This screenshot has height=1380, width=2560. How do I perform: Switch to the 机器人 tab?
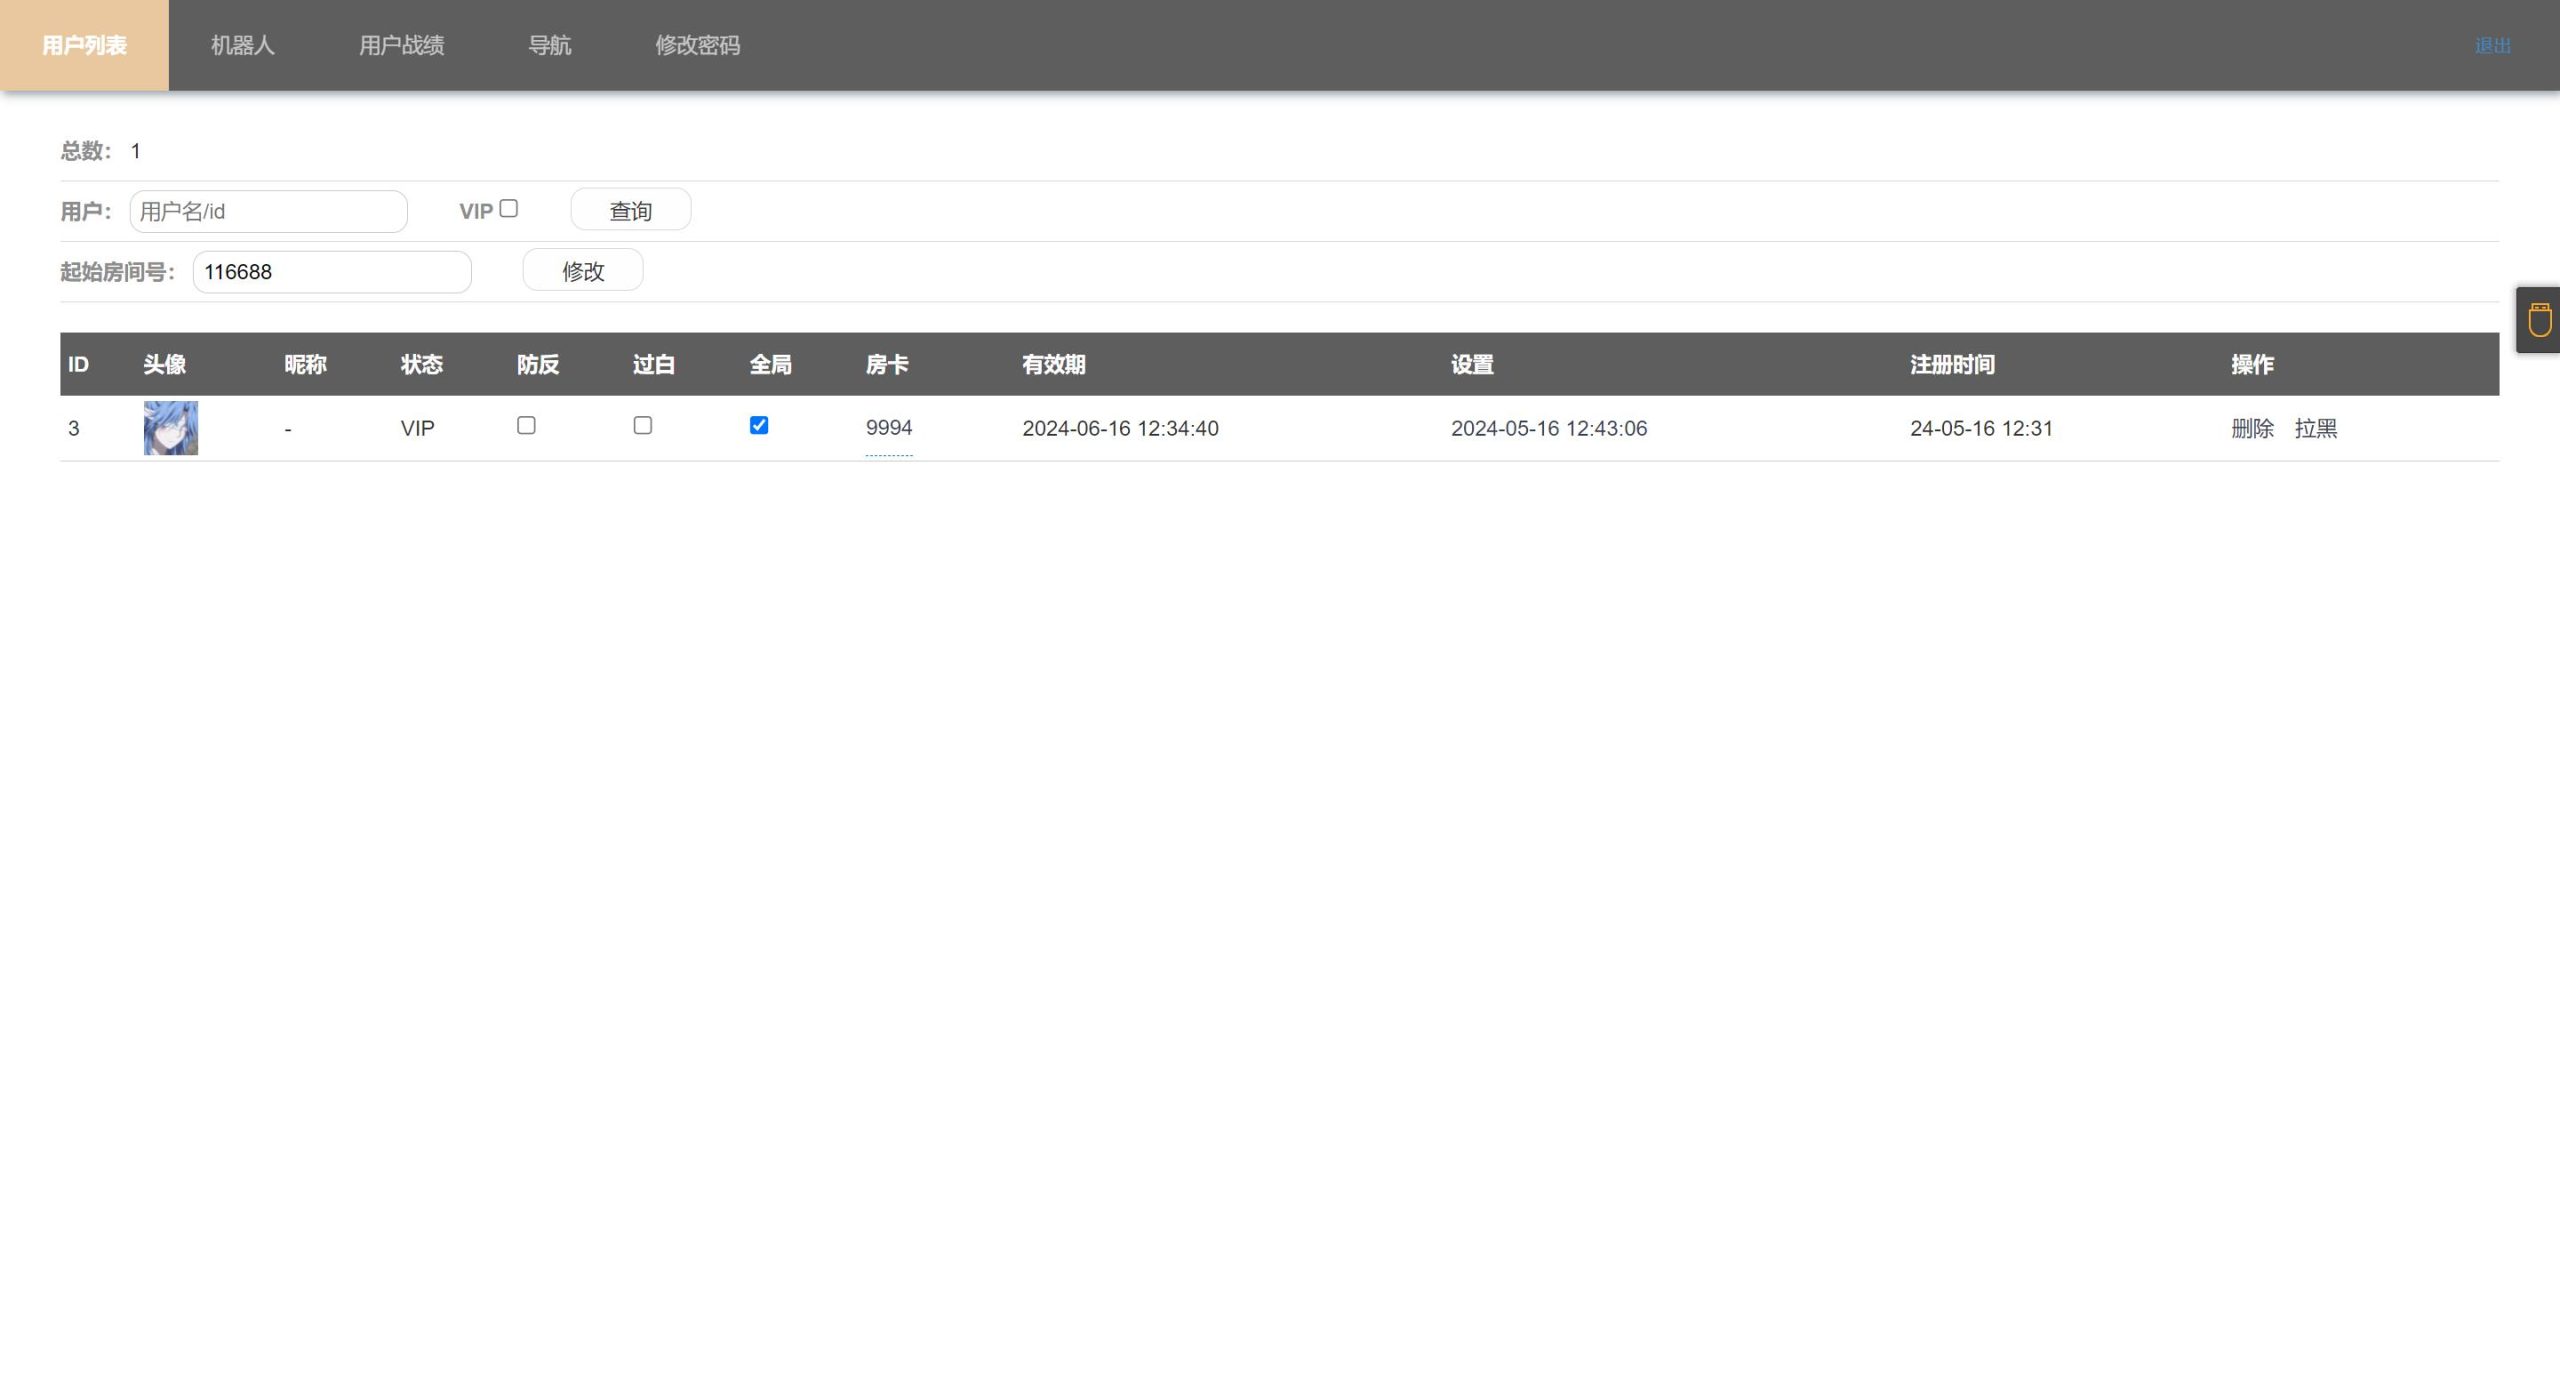coord(242,45)
